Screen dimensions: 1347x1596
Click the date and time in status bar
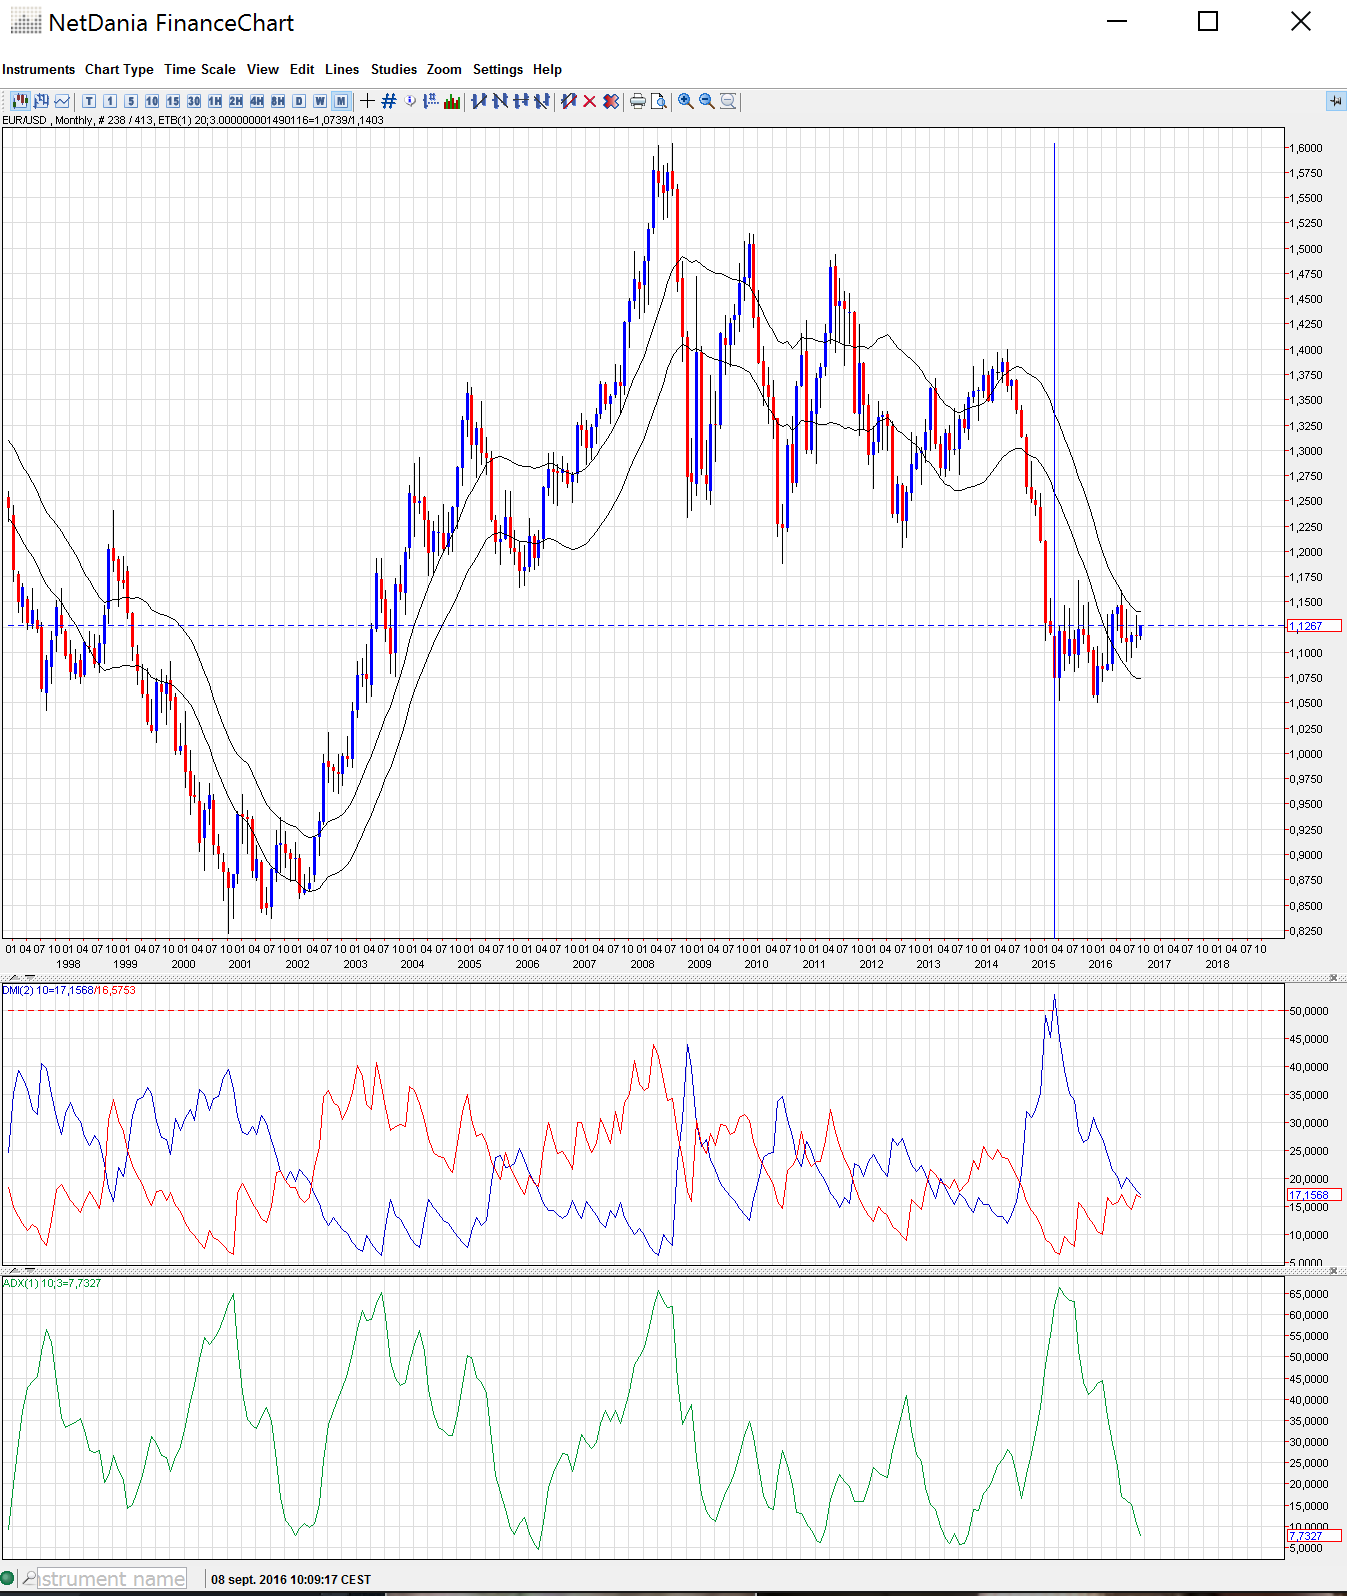click(x=291, y=1580)
